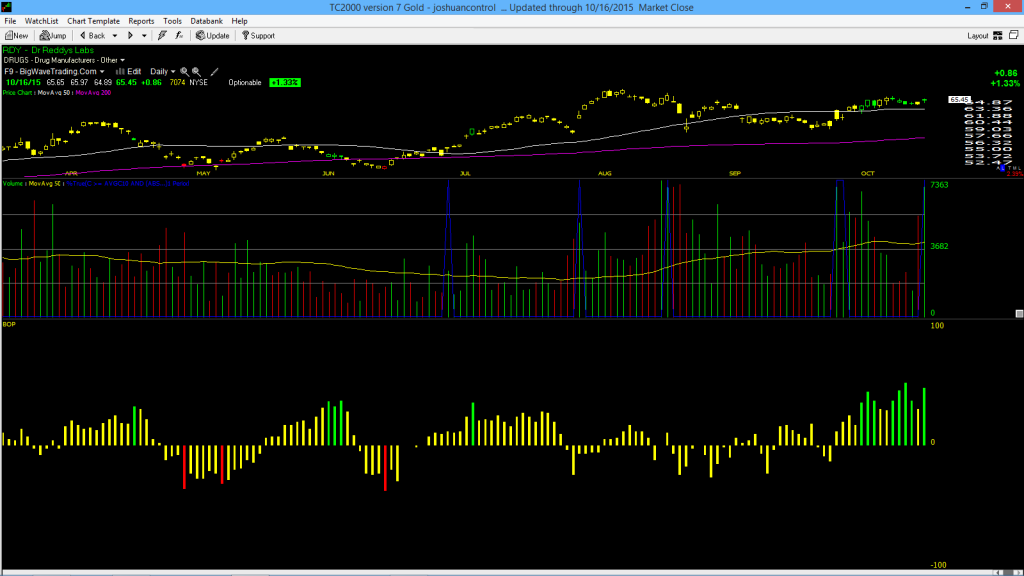This screenshot has height=576, width=1024.
Task: Go Back to the previous symbol
Action: [x=93, y=36]
